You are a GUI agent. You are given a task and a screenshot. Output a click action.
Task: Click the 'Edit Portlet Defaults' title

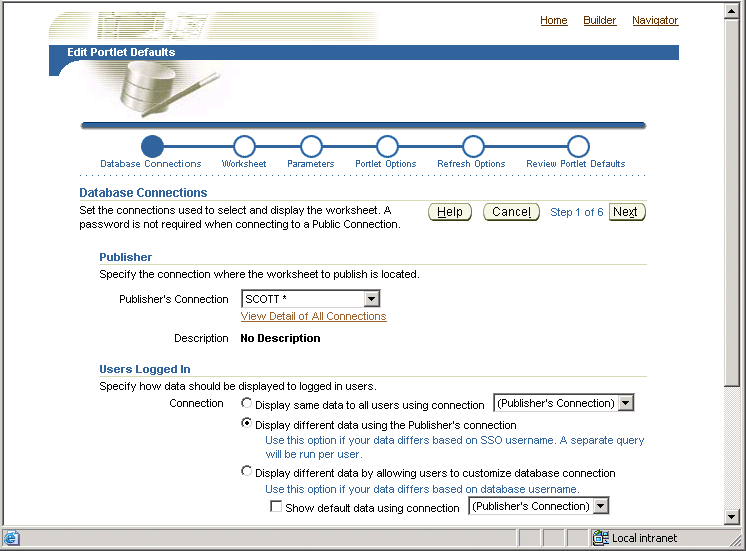point(121,52)
